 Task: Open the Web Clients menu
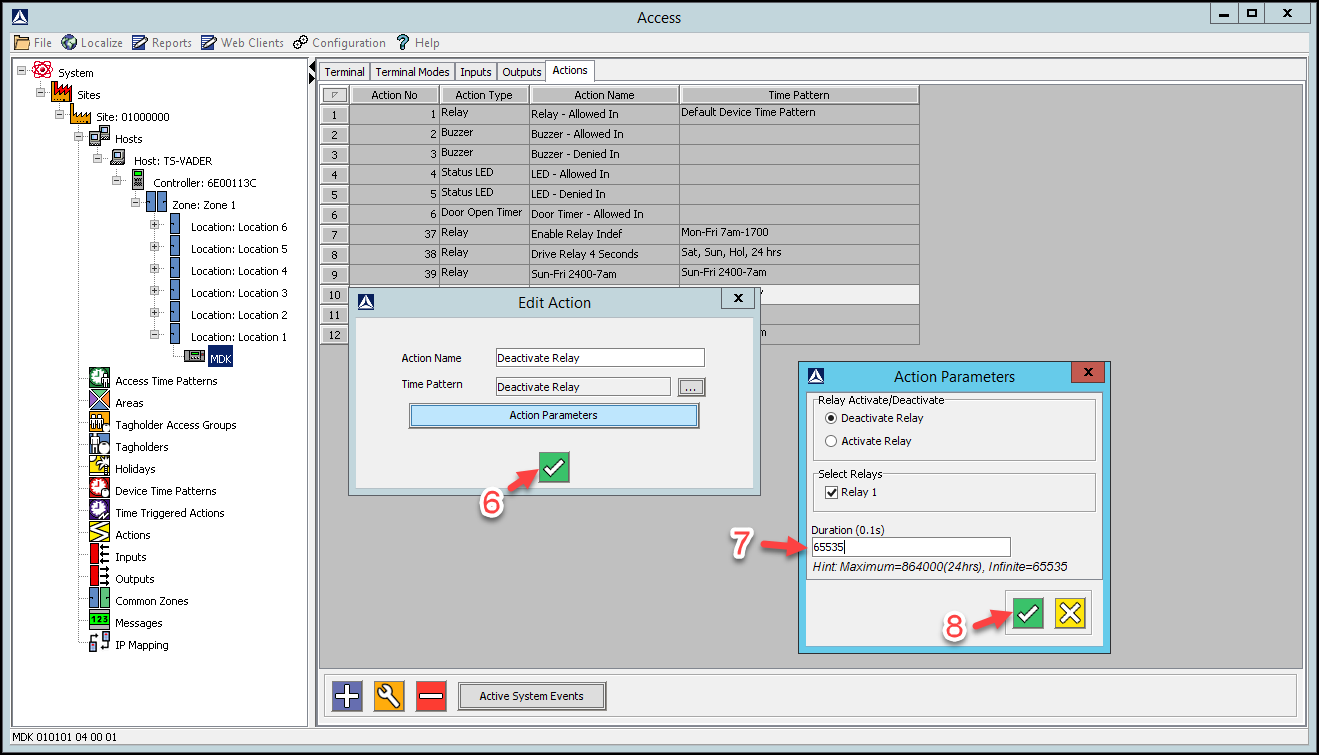click(242, 43)
